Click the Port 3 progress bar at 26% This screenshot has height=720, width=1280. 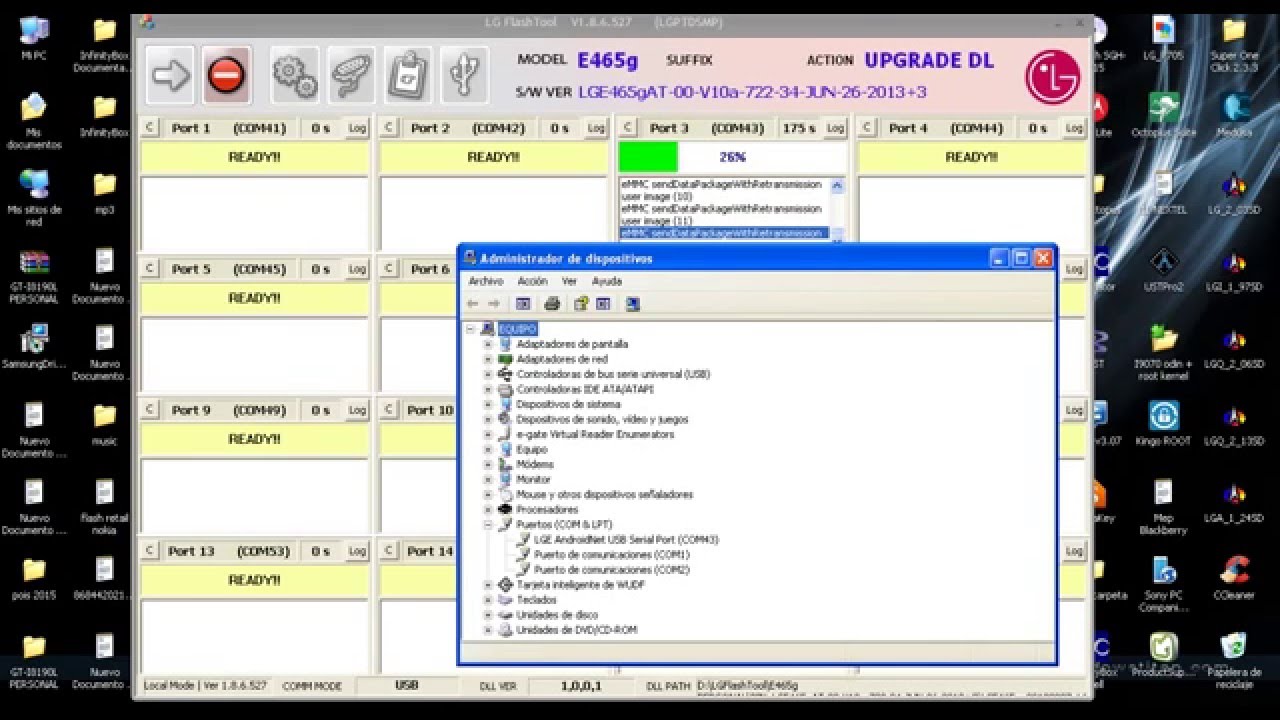pos(732,157)
